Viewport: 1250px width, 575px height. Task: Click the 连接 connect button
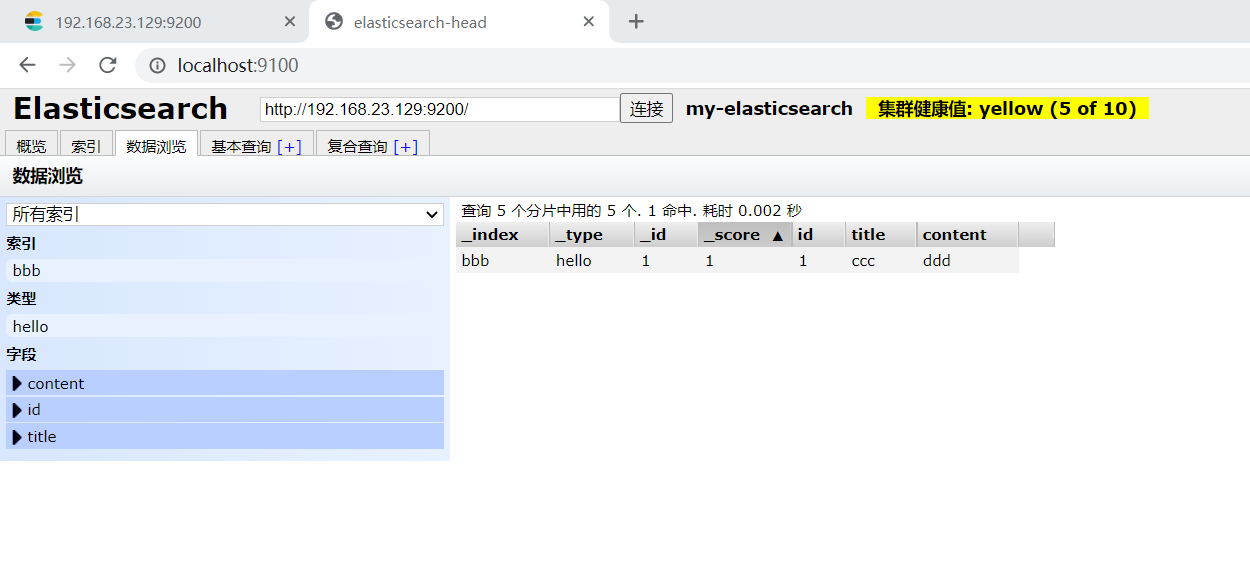[647, 109]
